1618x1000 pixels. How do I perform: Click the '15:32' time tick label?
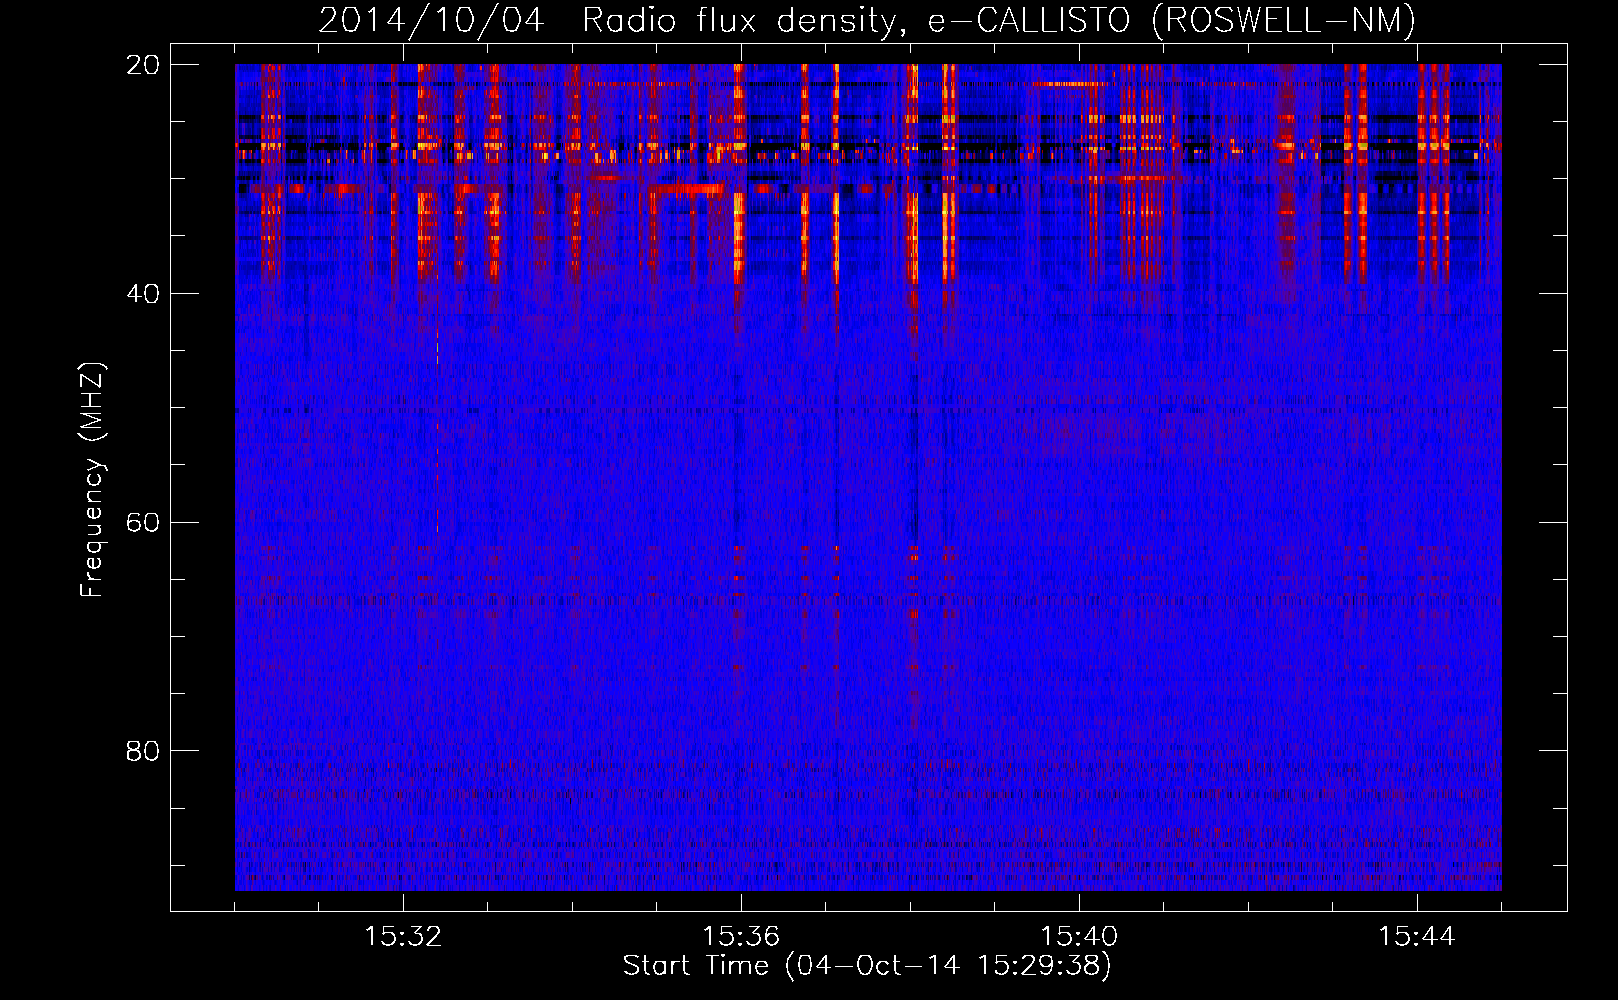403,936
